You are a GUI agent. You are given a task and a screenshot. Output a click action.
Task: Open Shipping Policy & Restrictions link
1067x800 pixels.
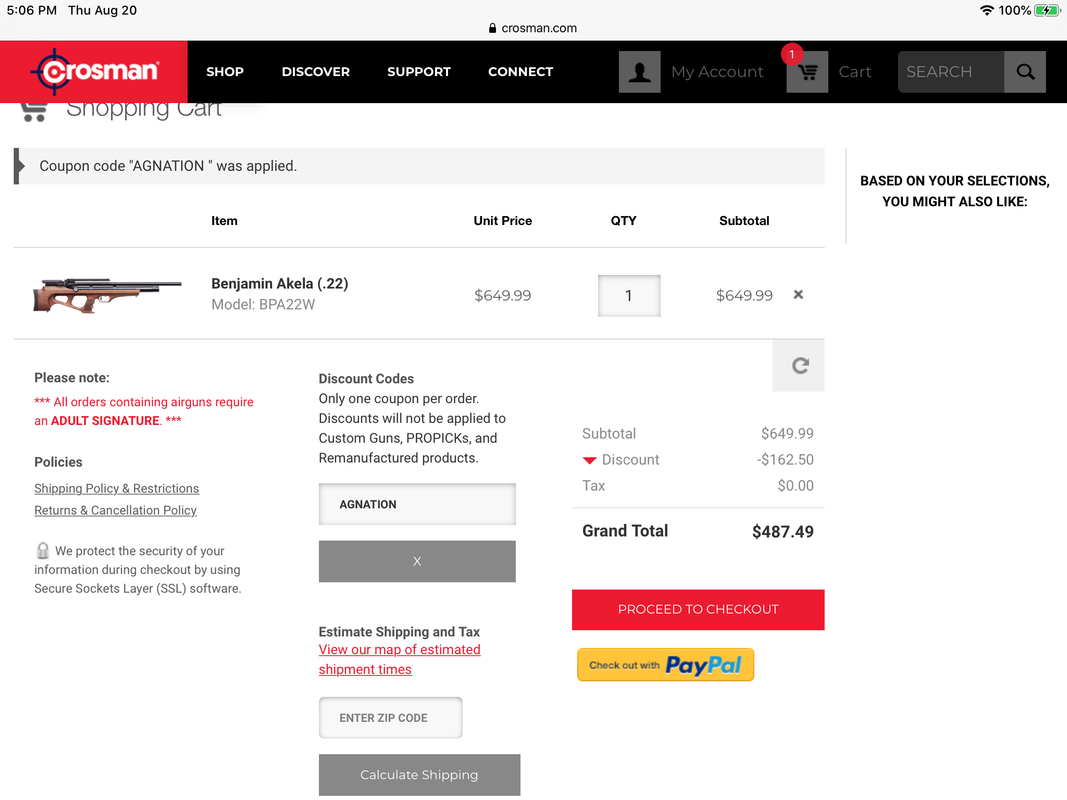click(116, 488)
